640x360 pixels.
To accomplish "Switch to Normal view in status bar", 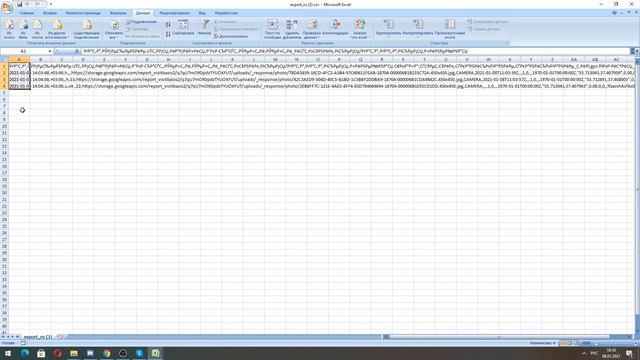I will coord(563,343).
